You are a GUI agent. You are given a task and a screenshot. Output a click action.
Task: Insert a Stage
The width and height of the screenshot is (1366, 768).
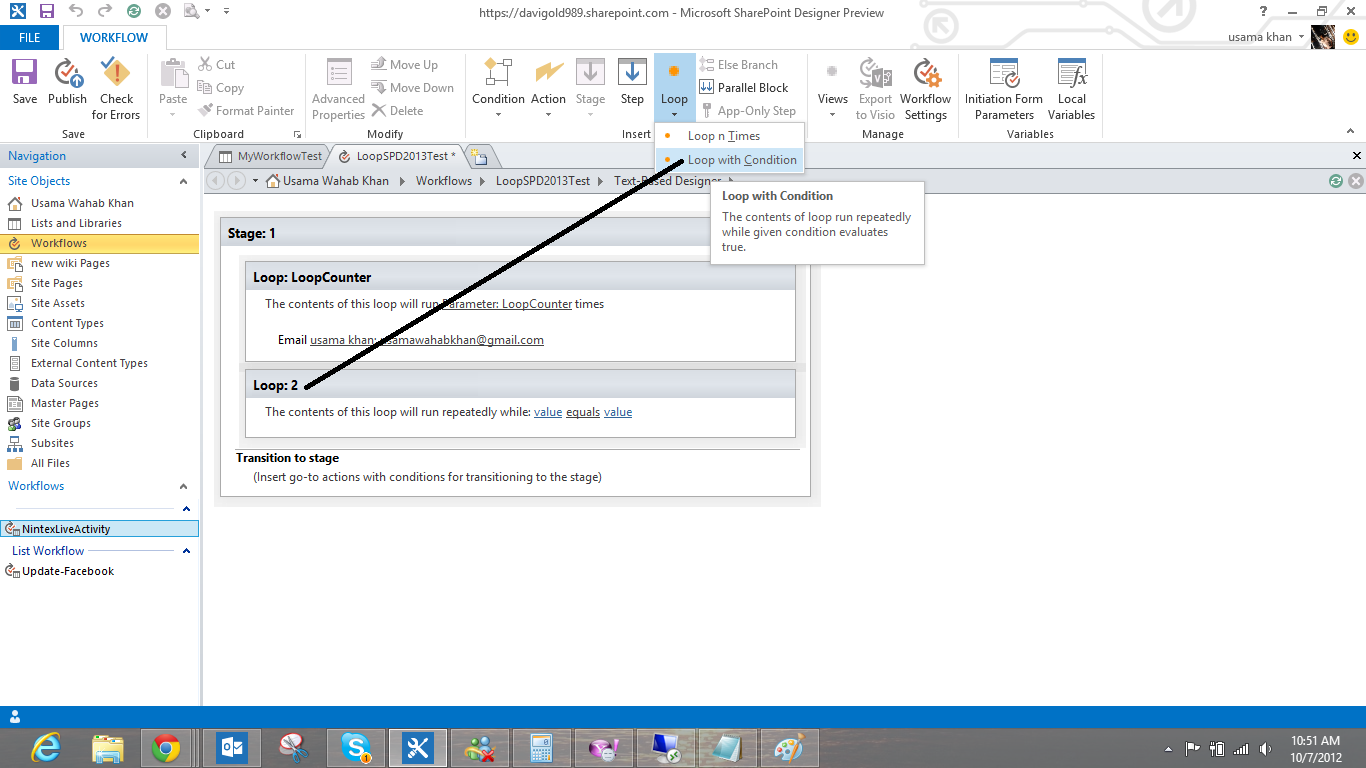(x=590, y=88)
